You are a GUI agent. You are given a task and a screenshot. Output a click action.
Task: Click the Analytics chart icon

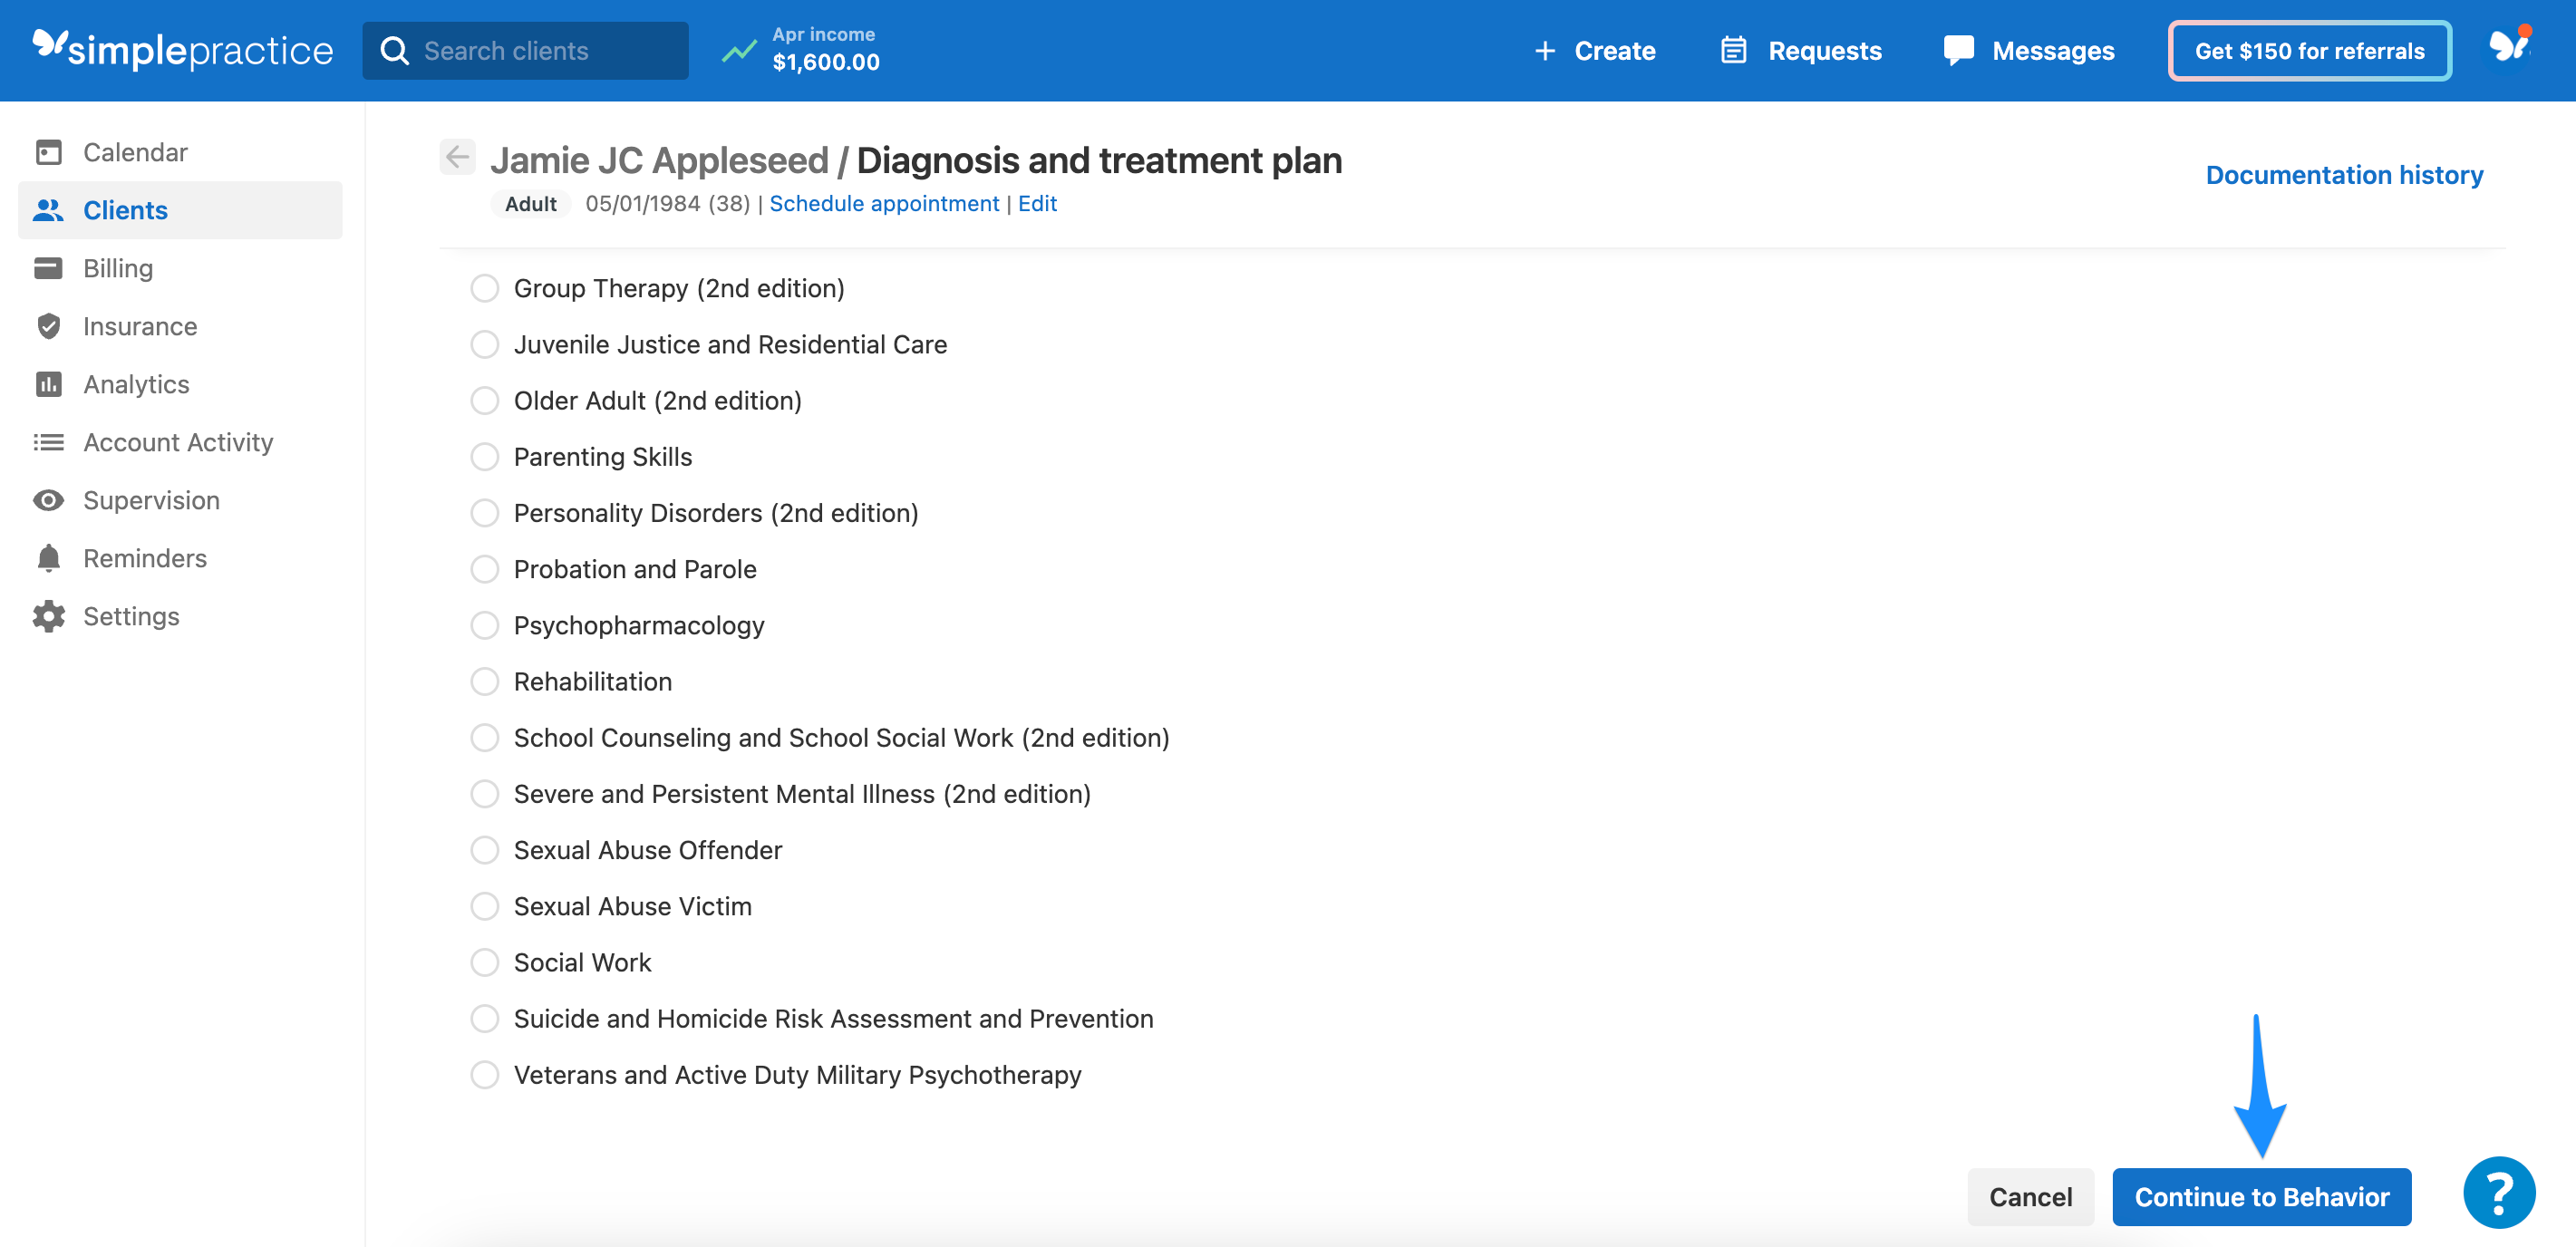48,384
